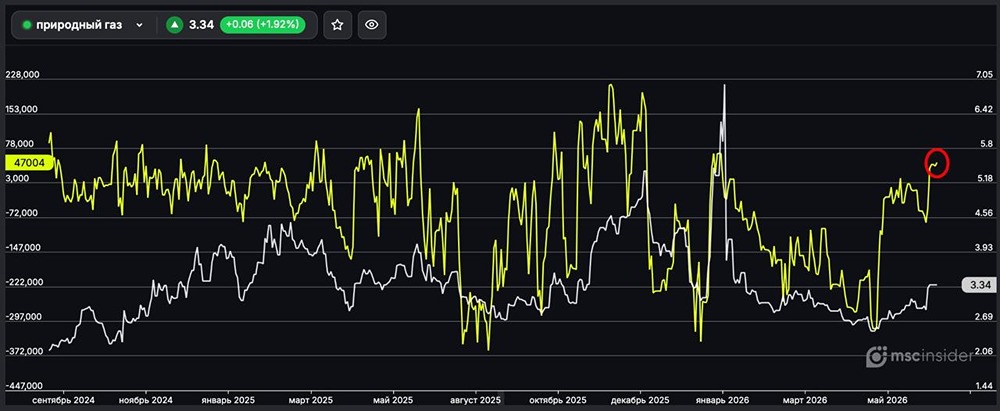The height and width of the screenshot is (411, 1000).
Task: Click the green status dot before природный газ
Action: [27, 26]
